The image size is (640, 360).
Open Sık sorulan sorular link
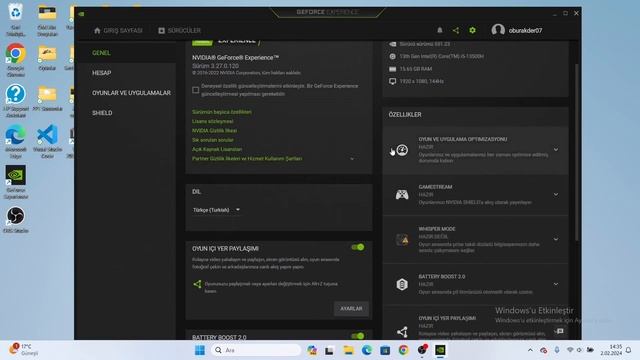(x=213, y=140)
